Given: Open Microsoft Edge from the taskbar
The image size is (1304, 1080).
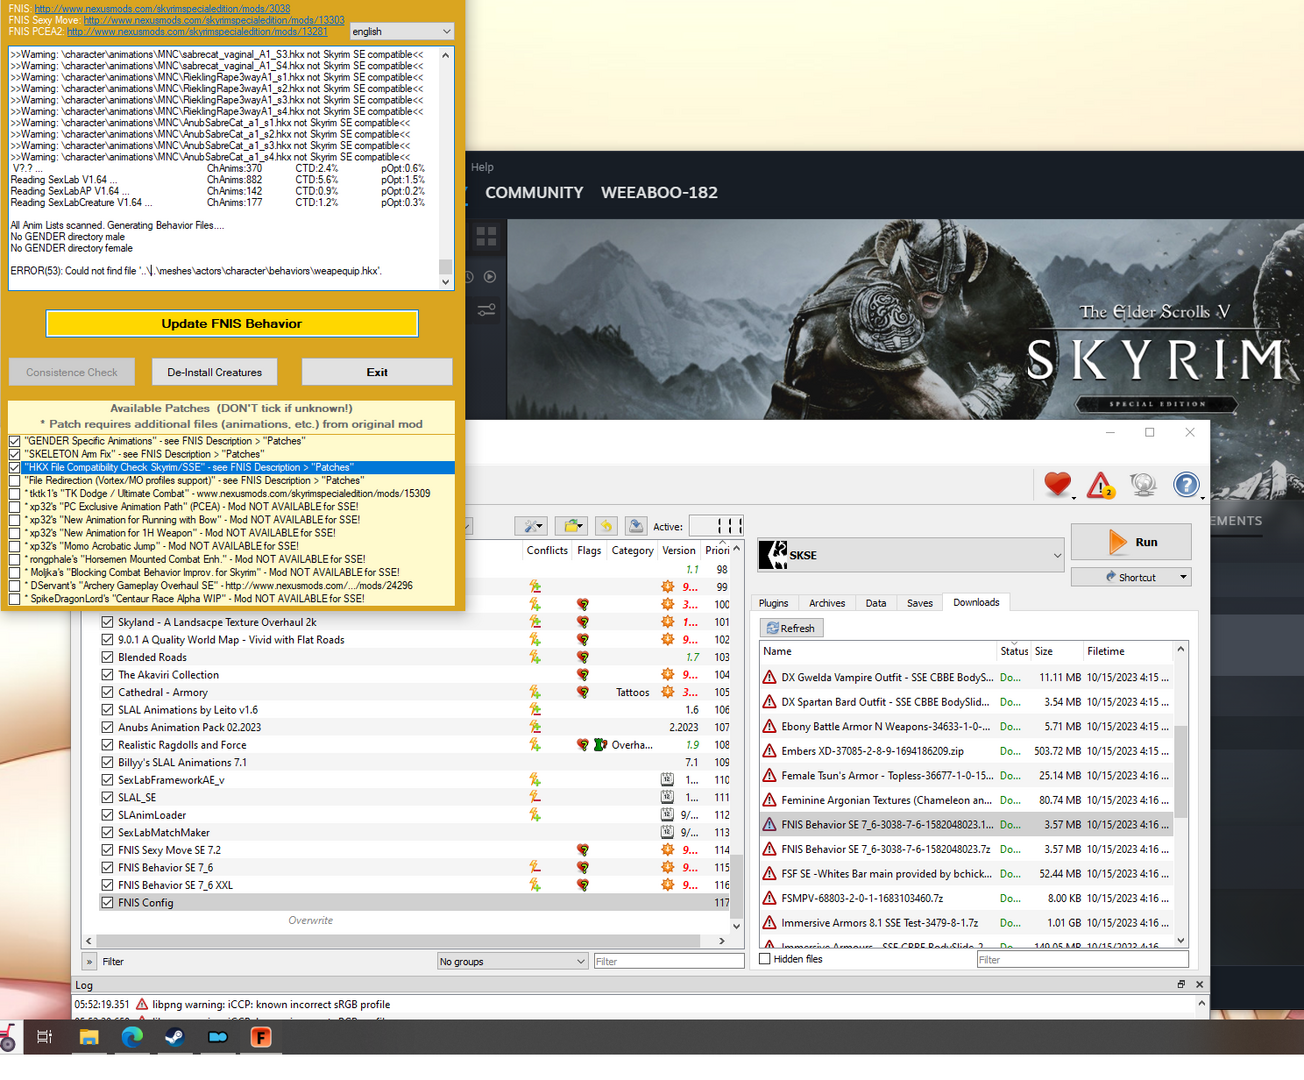Looking at the screenshot, I should click(x=132, y=1037).
